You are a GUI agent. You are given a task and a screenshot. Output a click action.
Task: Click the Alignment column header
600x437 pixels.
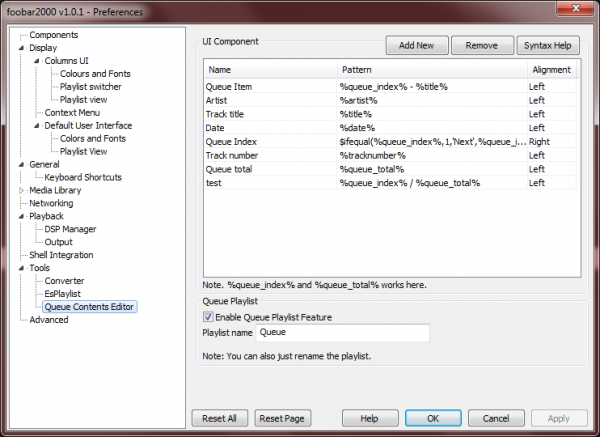pos(552,70)
